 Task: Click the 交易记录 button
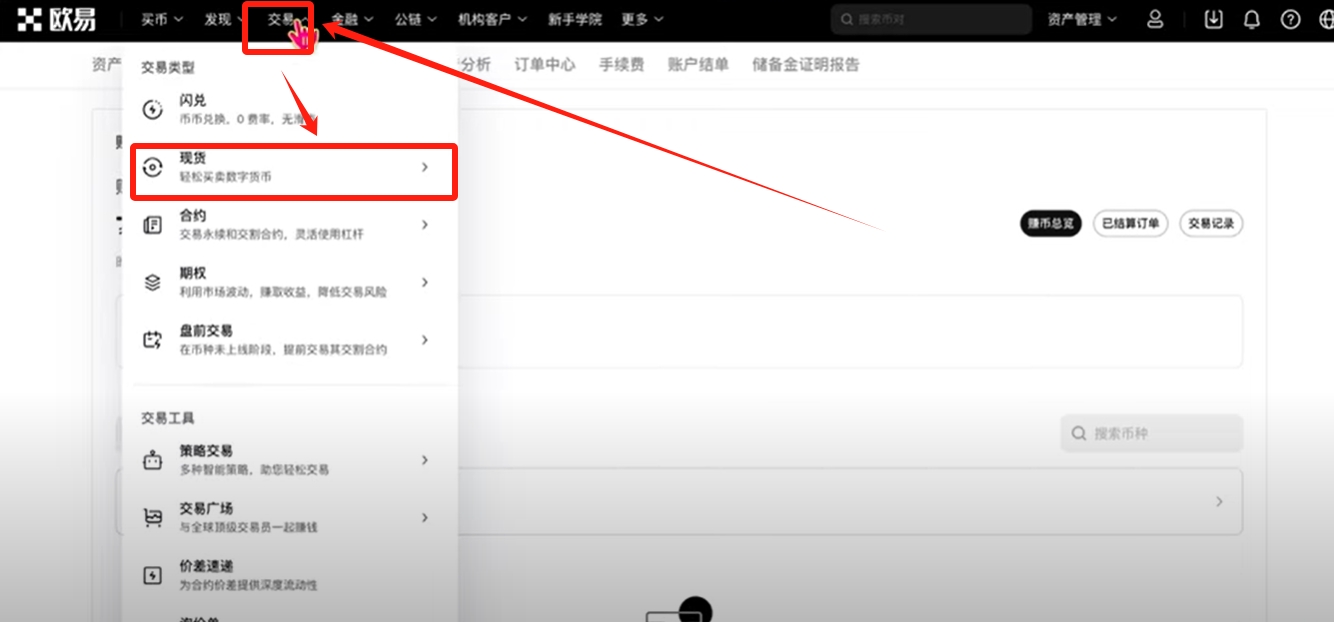[1211, 224]
